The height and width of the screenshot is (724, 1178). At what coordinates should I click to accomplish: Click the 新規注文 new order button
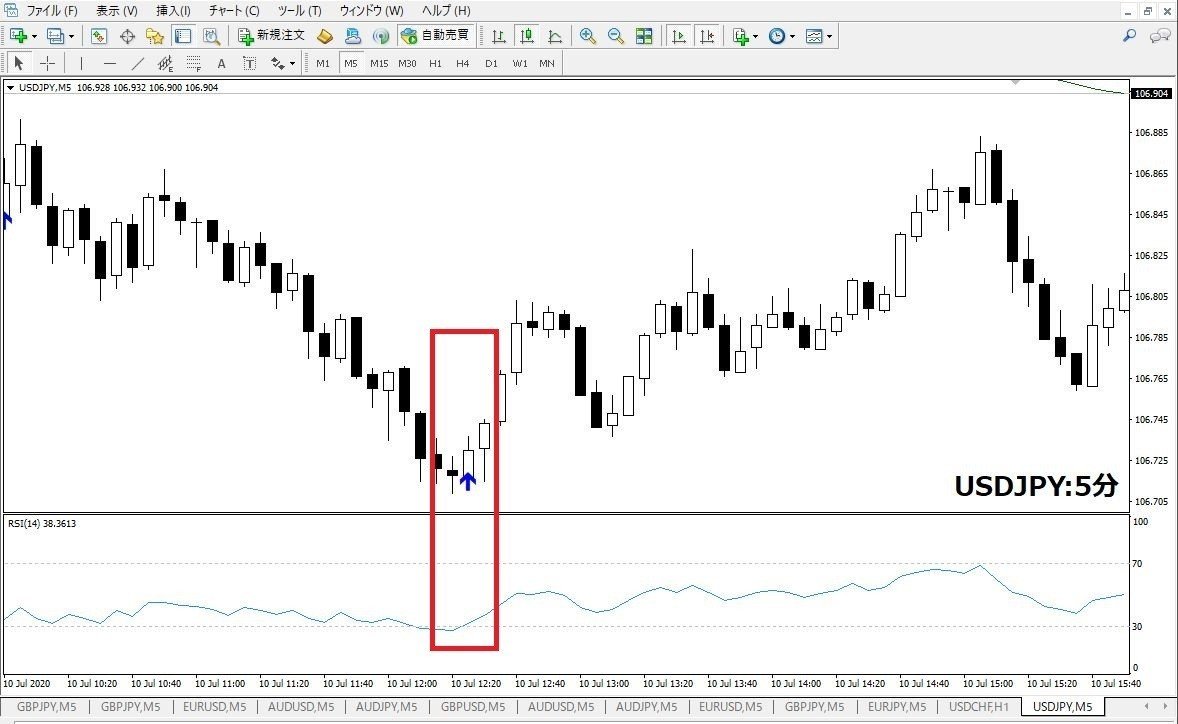click(271, 36)
